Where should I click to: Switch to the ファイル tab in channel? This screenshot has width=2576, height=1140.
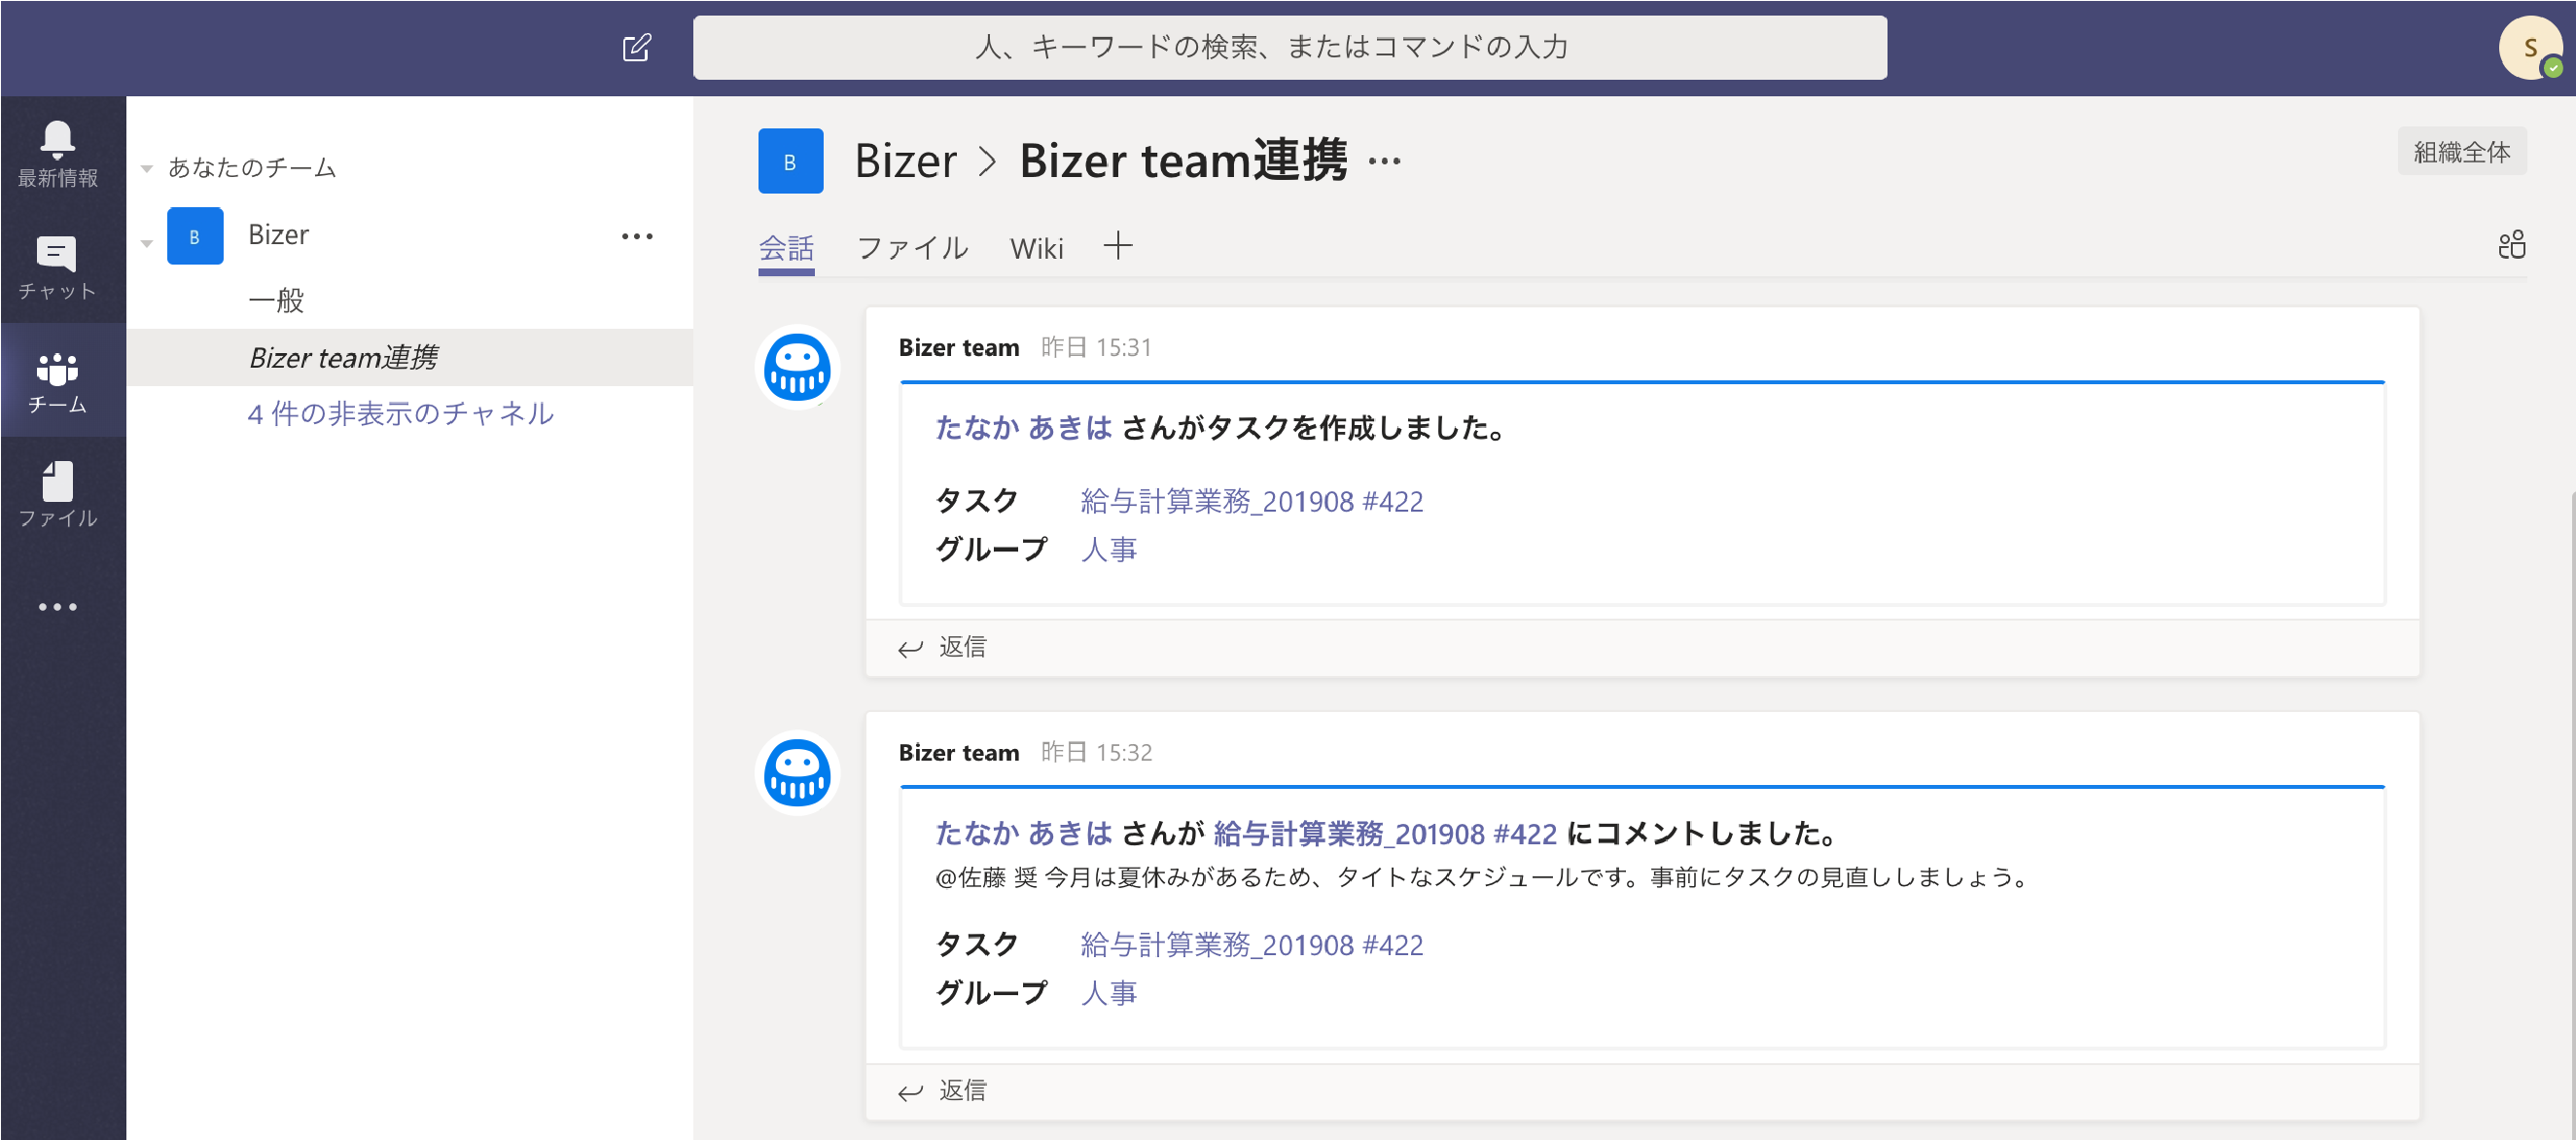tap(912, 248)
